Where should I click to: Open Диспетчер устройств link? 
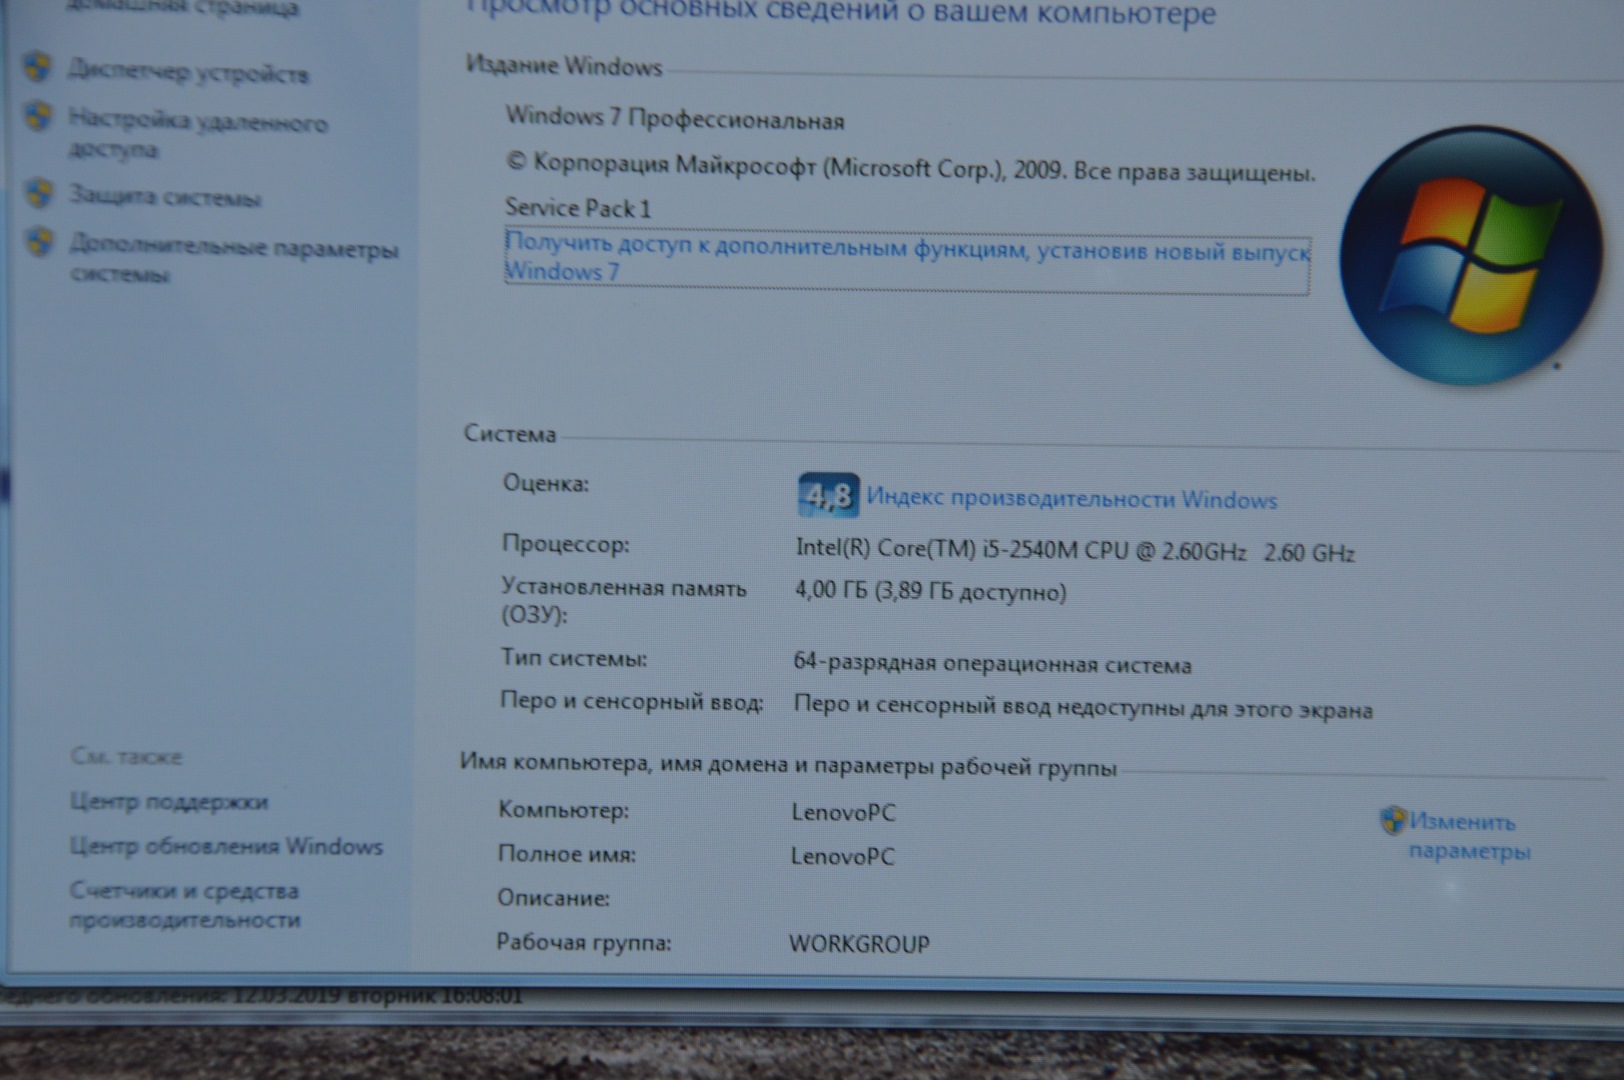[188, 72]
